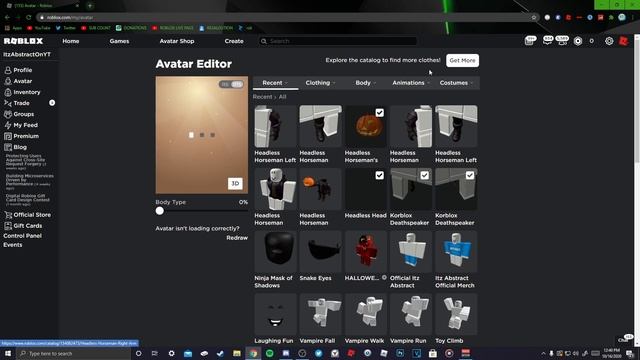This screenshot has height=360, width=640.
Task: Open Blog in the left sidebar
Action: (x=16, y=147)
